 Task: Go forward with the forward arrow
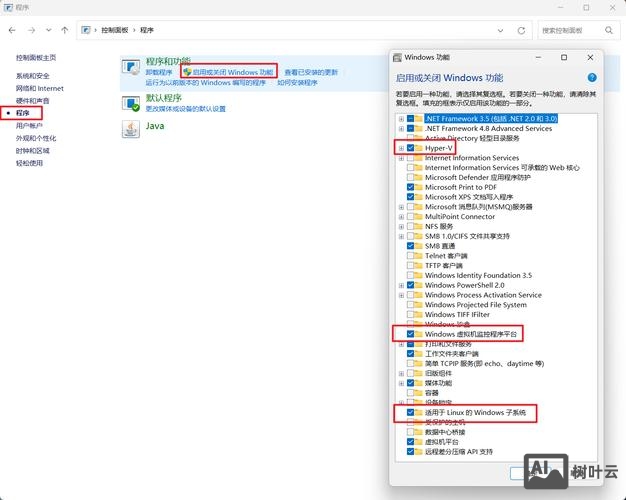coord(31,30)
